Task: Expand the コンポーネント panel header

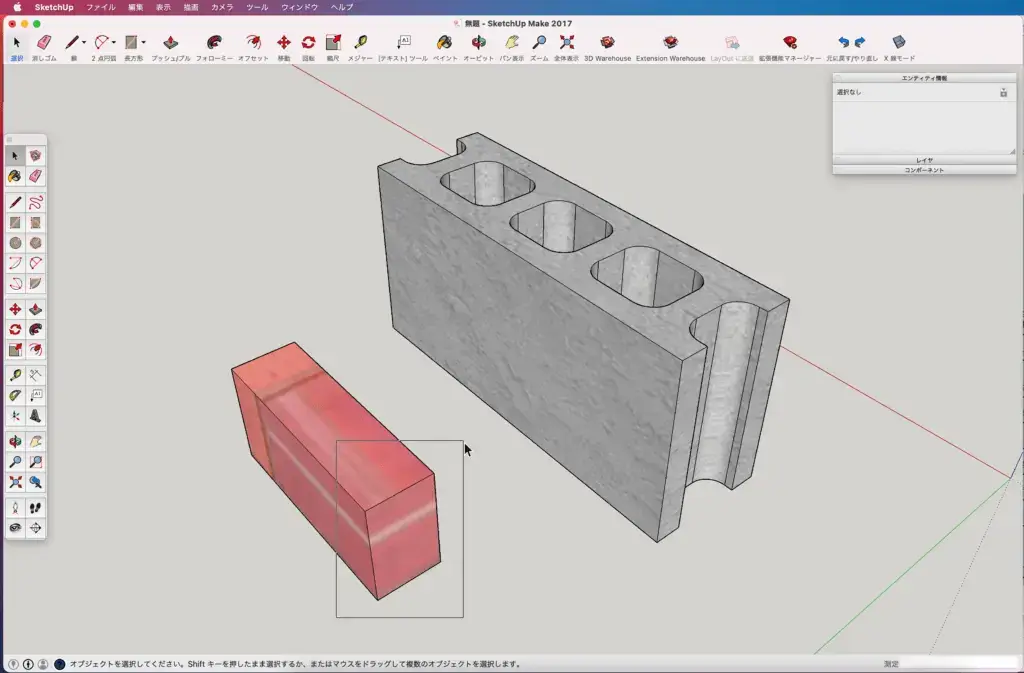Action: pyautogui.click(x=924, y=170)
